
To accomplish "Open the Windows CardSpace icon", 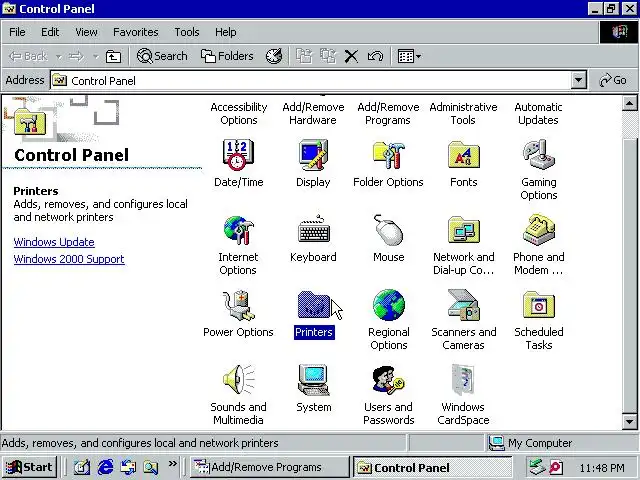I will 463,380.
